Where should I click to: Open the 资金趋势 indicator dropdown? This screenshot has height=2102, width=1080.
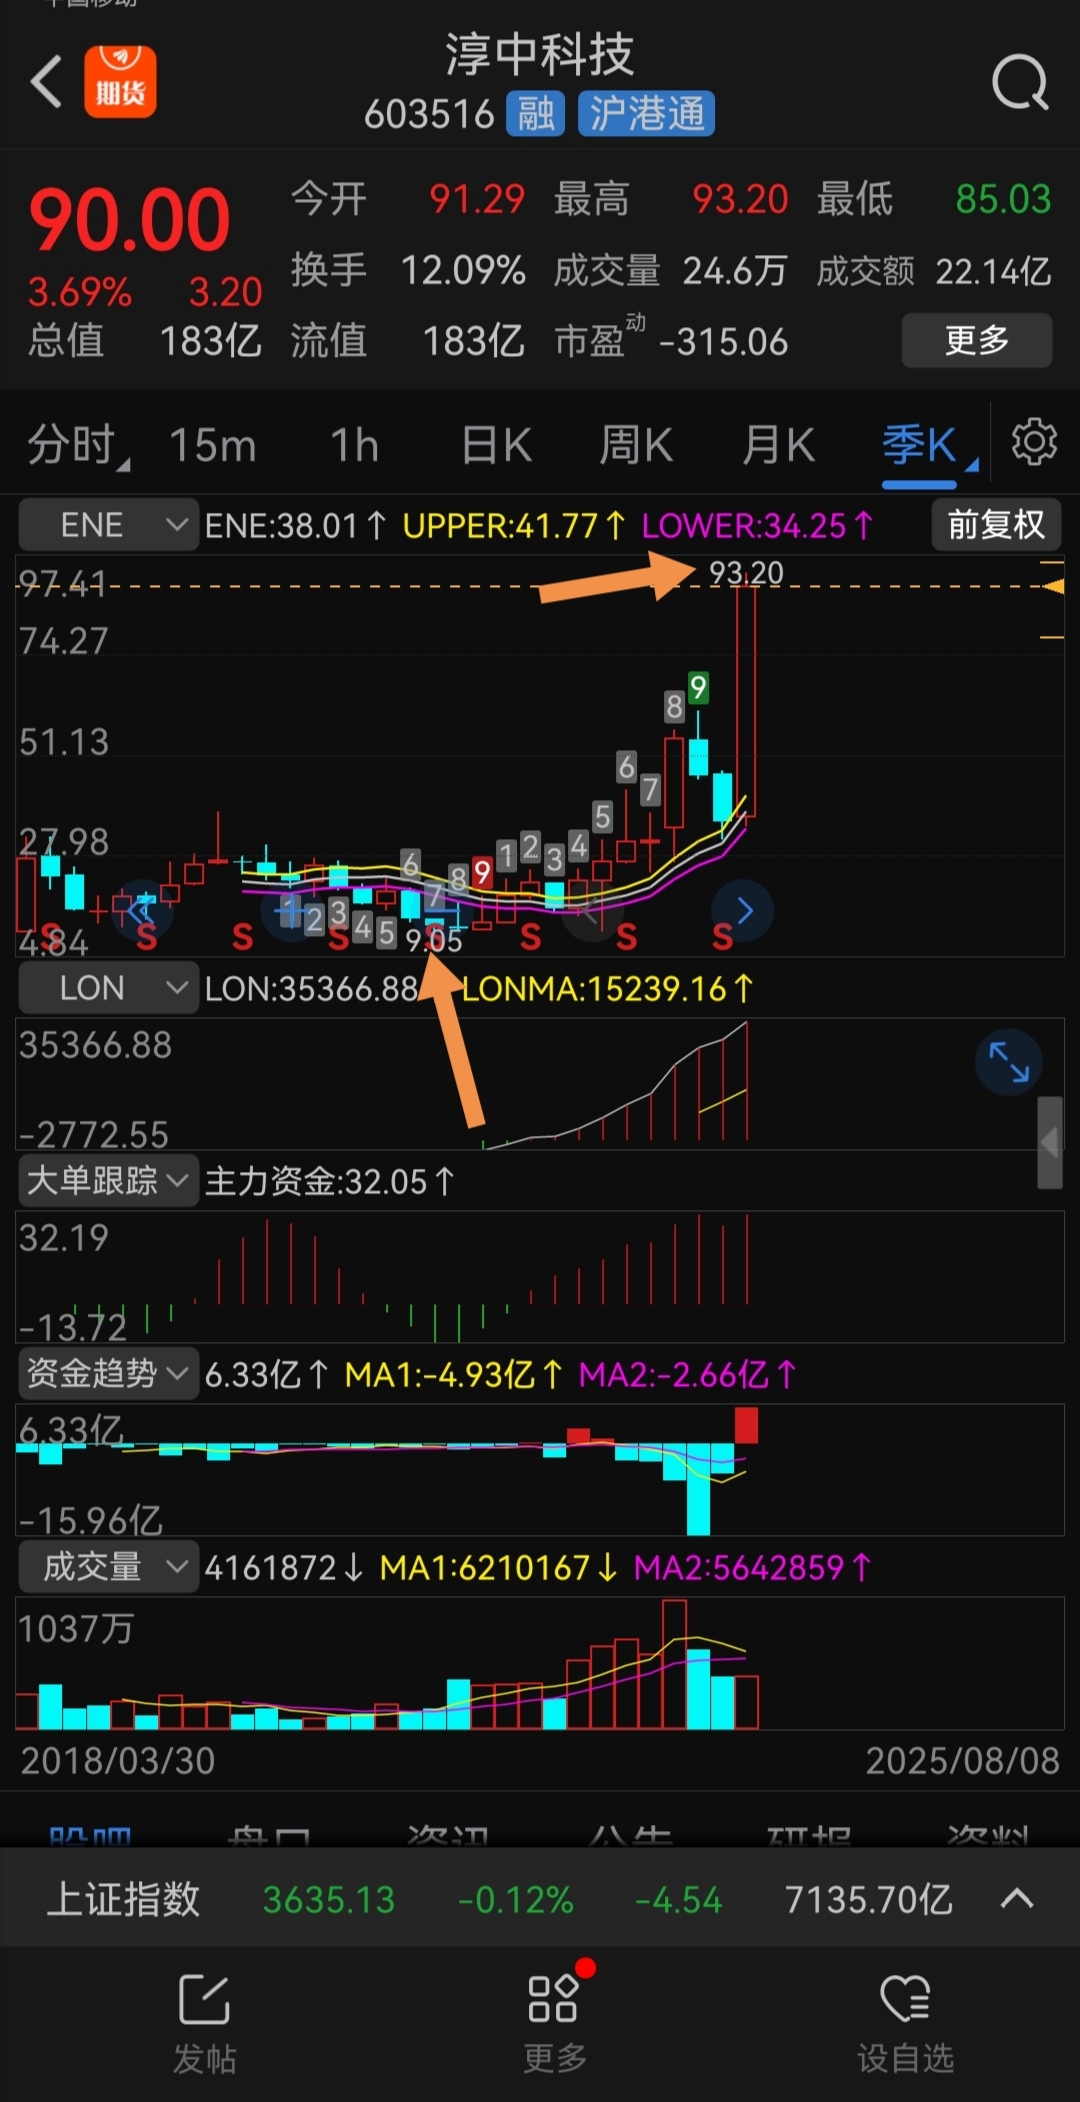point(108,1374)
